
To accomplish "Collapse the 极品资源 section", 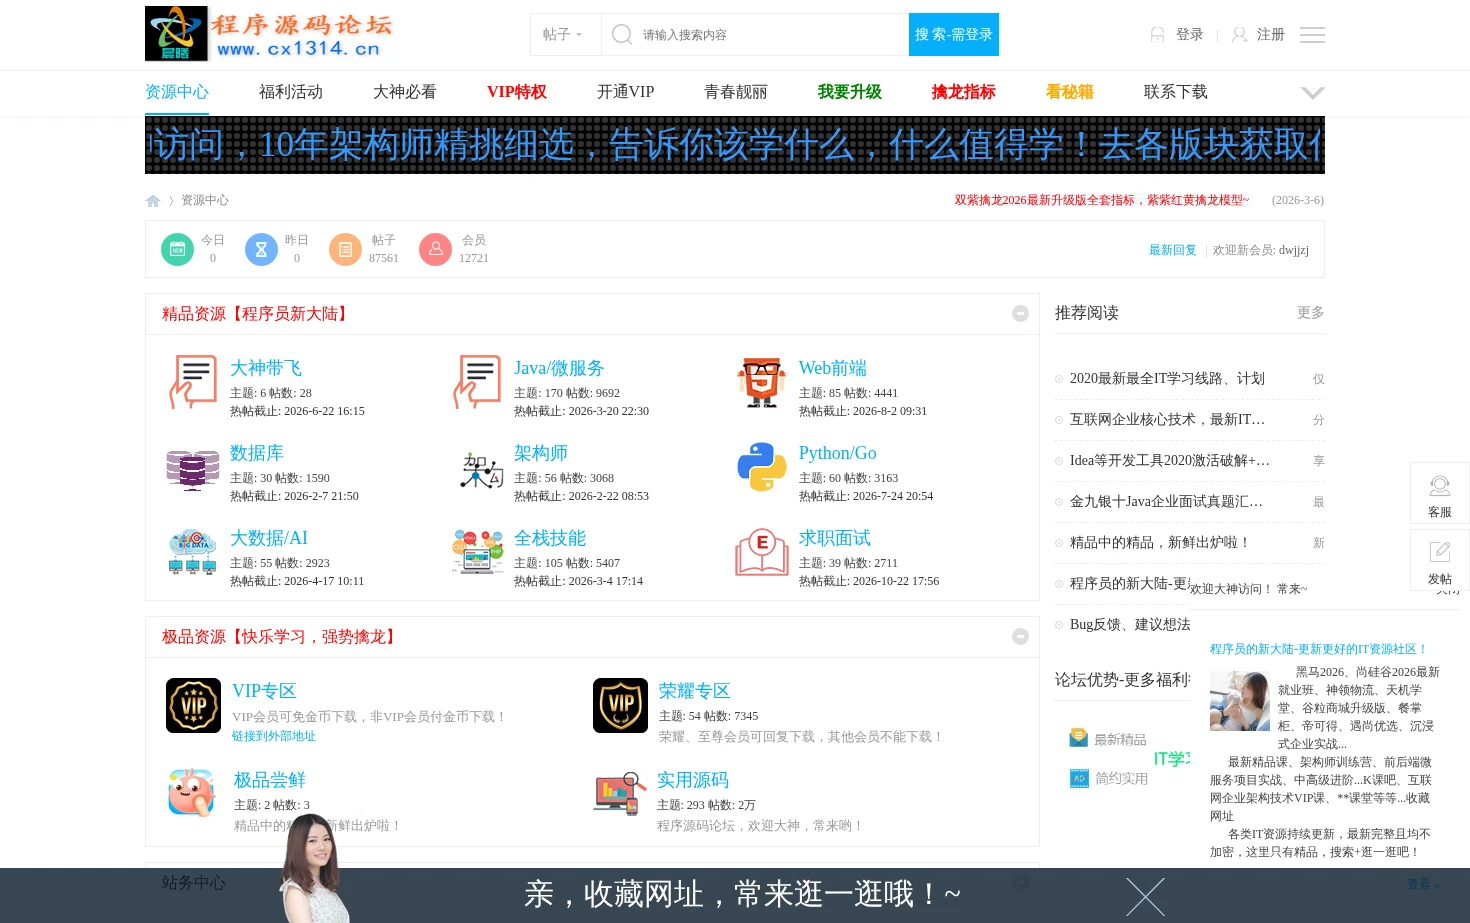I will [x=1020, y=637].
